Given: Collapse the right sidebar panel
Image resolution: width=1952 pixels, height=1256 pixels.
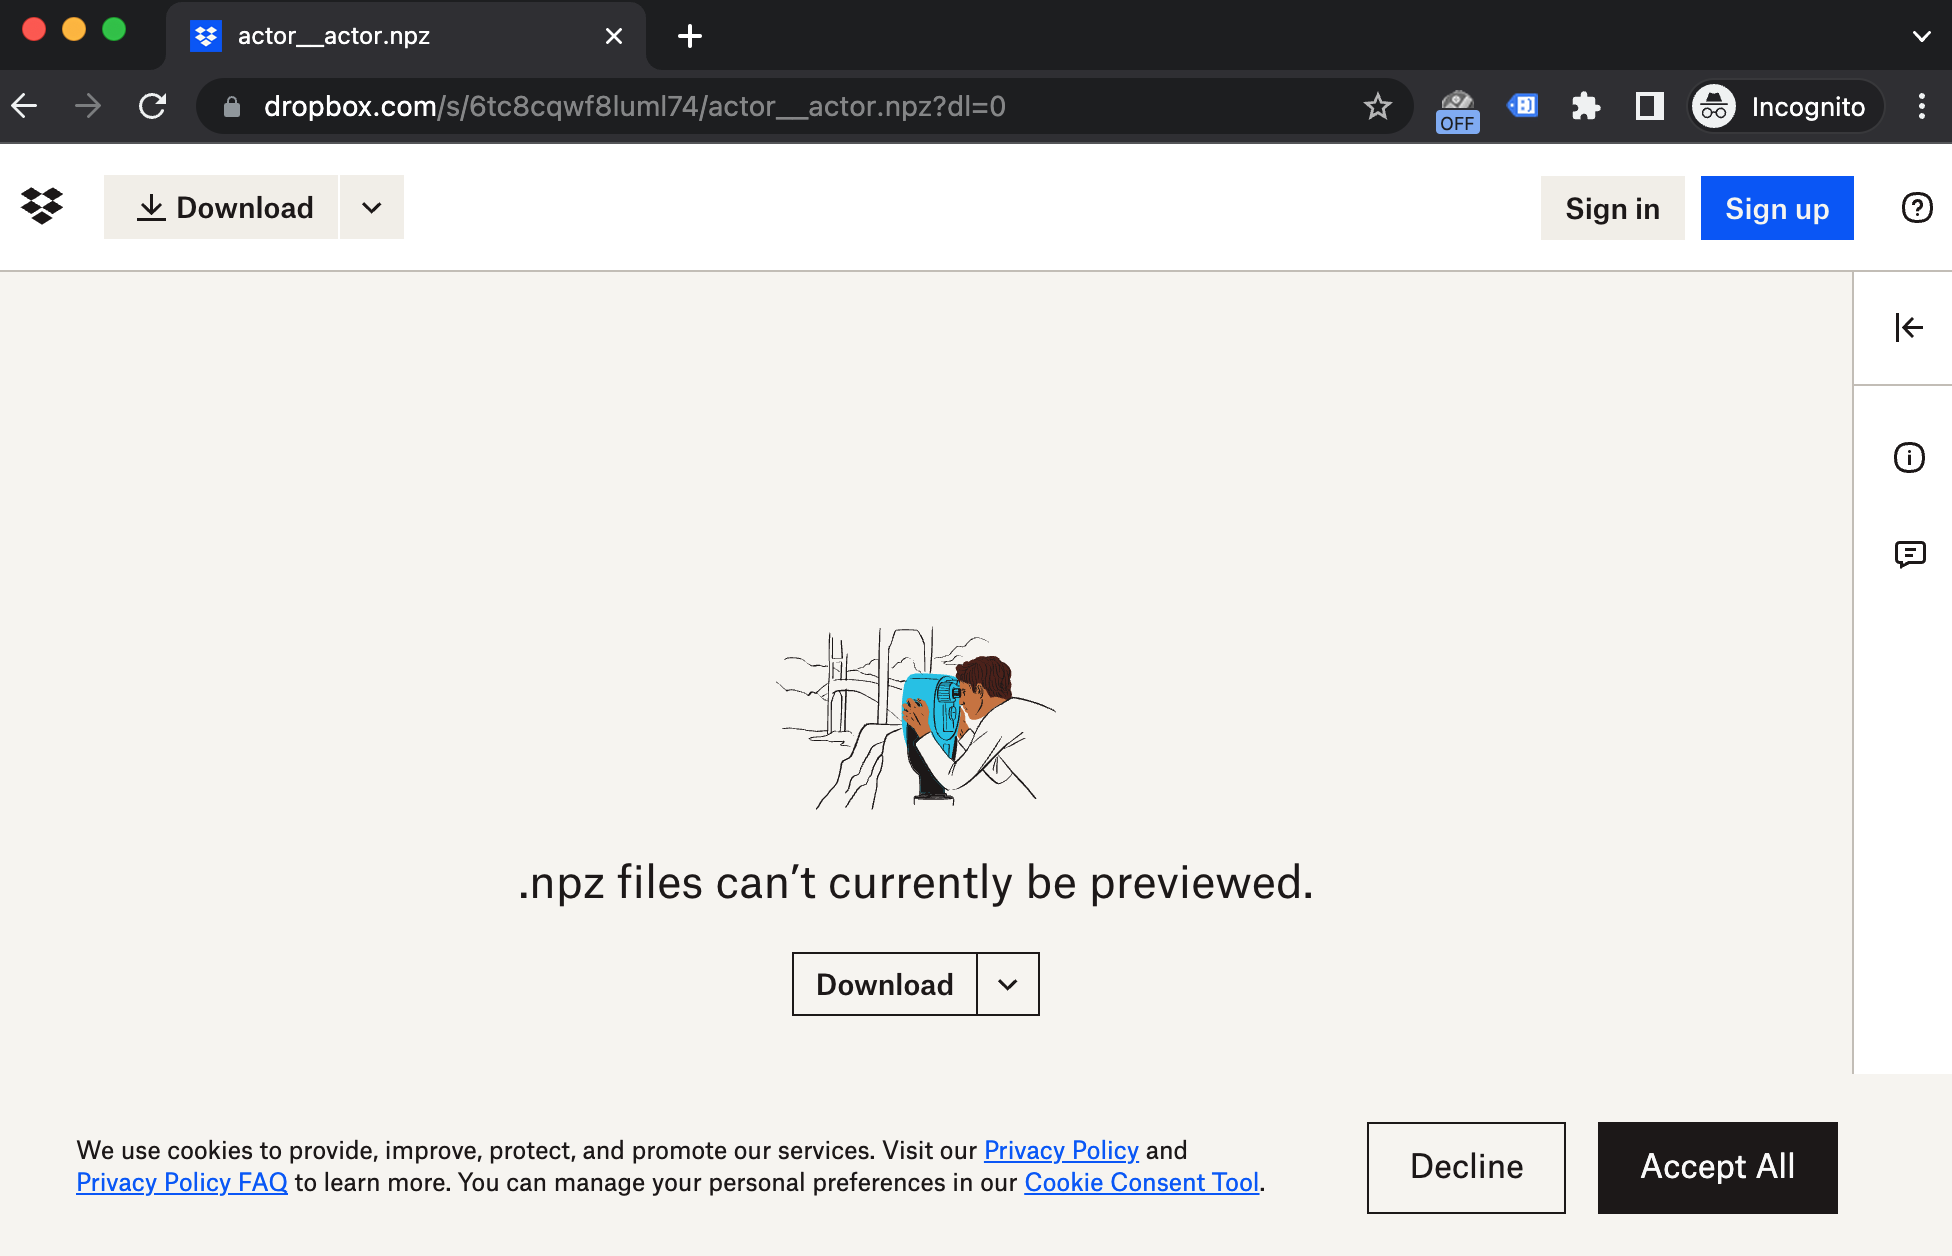Looking at the screenshot, I should click(x=1909, y=327).
